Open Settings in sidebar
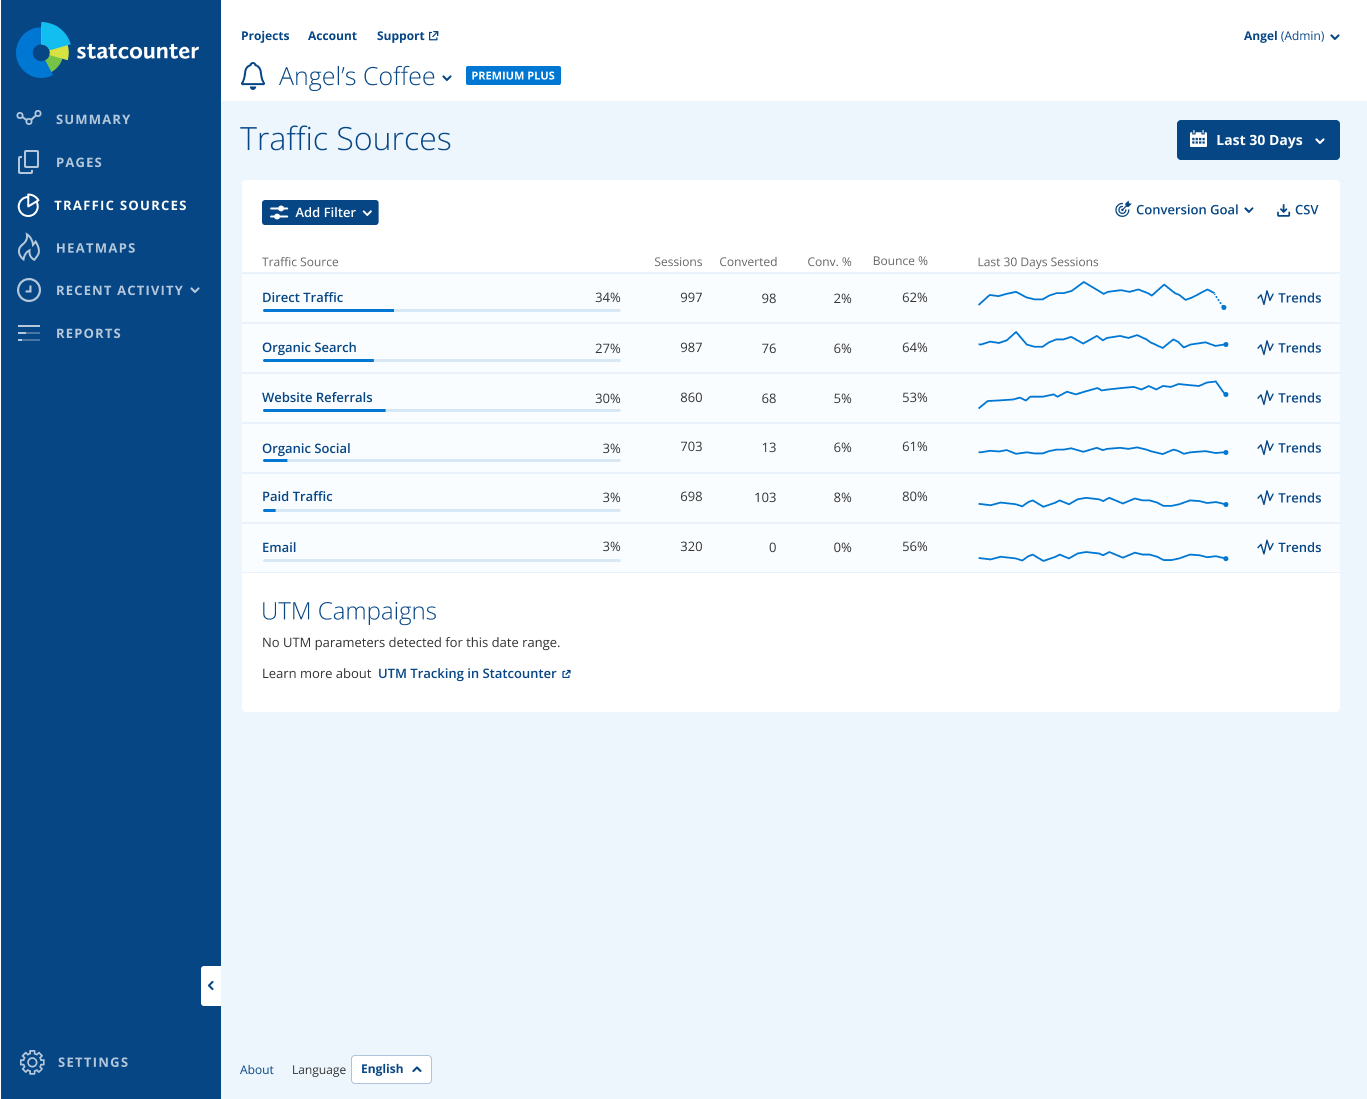 [93, 1062]
